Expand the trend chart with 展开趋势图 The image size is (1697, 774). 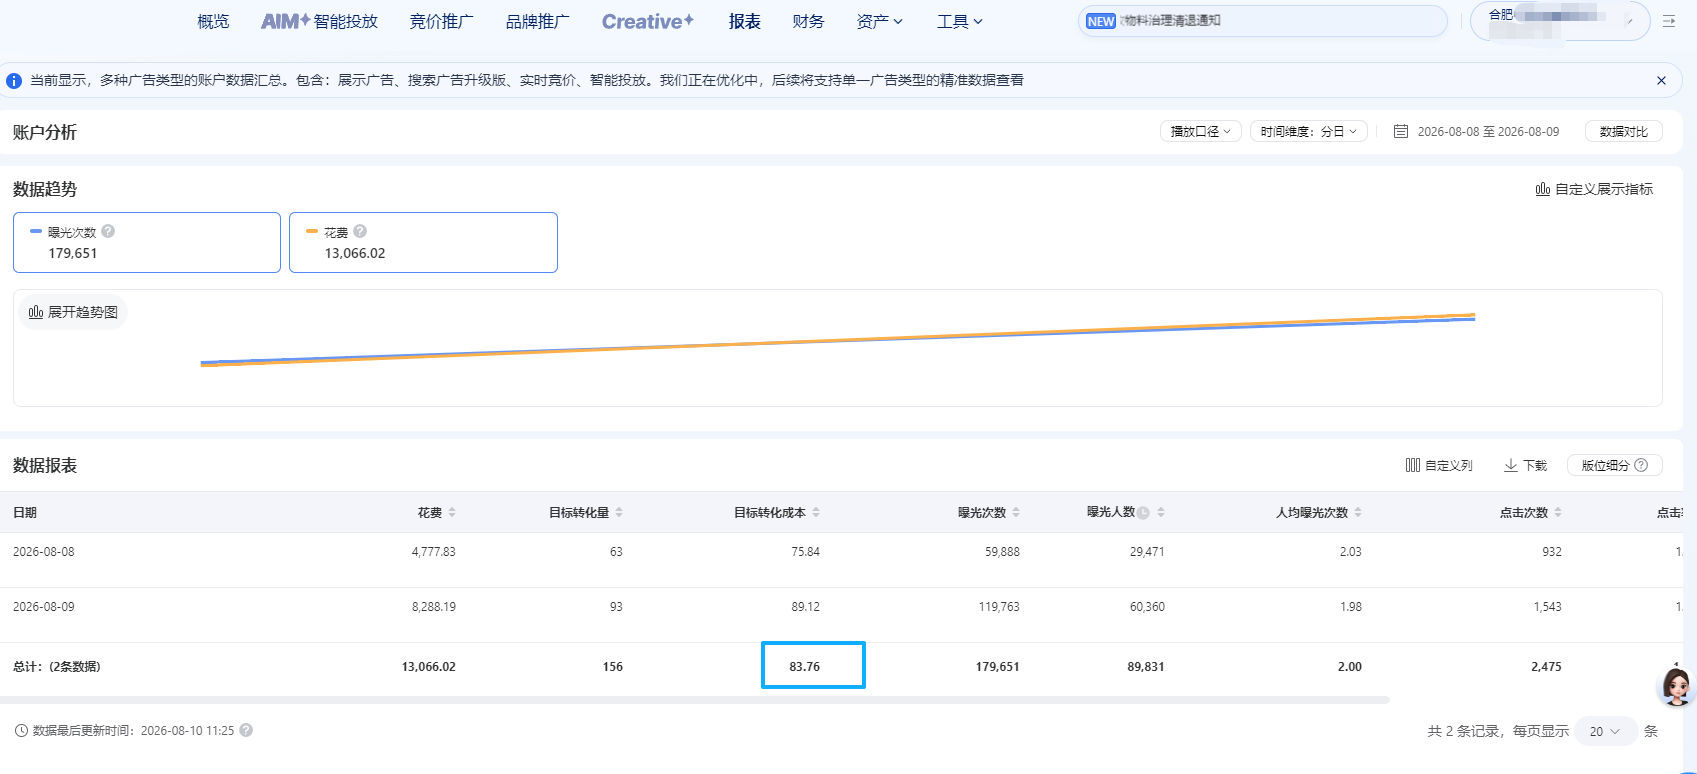(74, 312)
